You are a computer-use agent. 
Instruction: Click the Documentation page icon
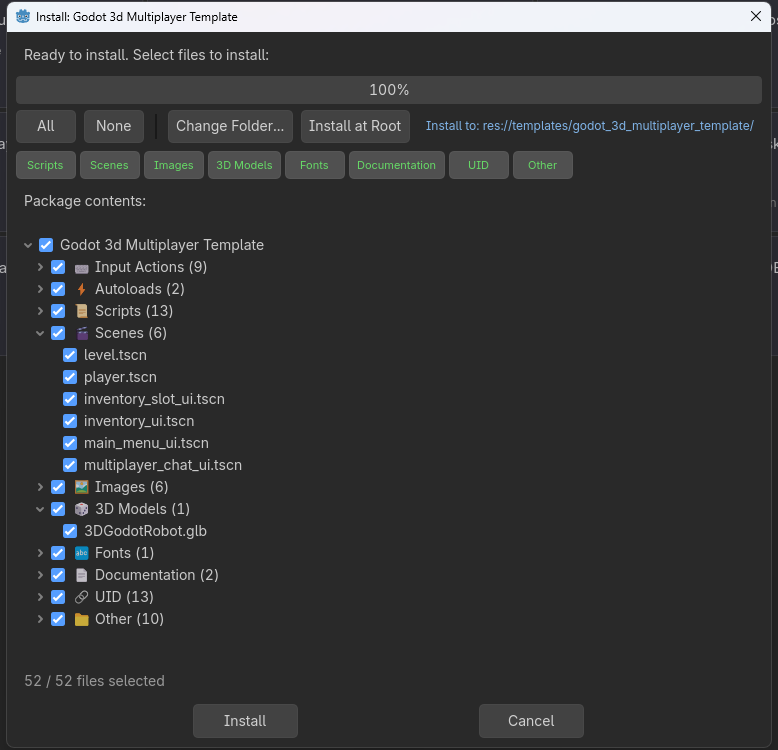pyautogui.click(x=81, y=575)
